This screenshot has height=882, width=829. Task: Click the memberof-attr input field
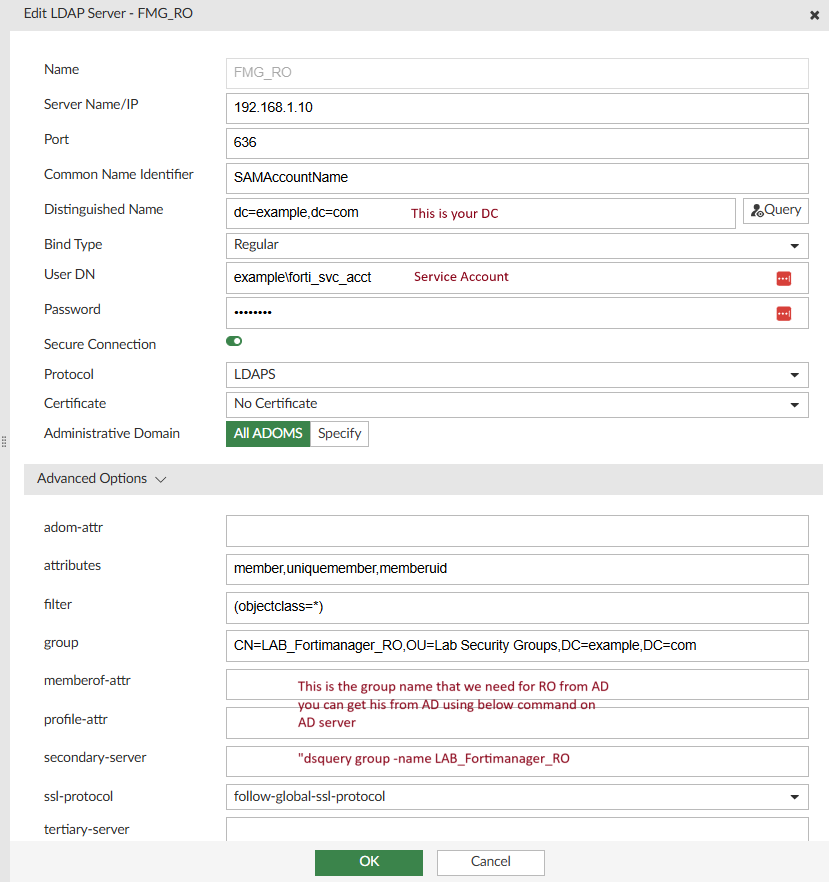coord(517,684)
